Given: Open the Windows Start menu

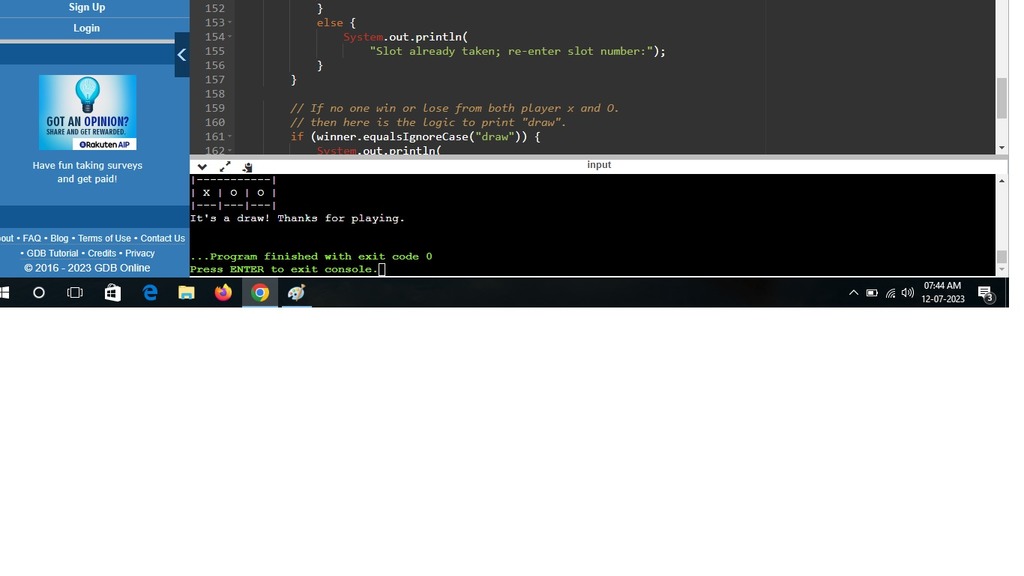Looking at the screenshot, I should pos(5,293).
